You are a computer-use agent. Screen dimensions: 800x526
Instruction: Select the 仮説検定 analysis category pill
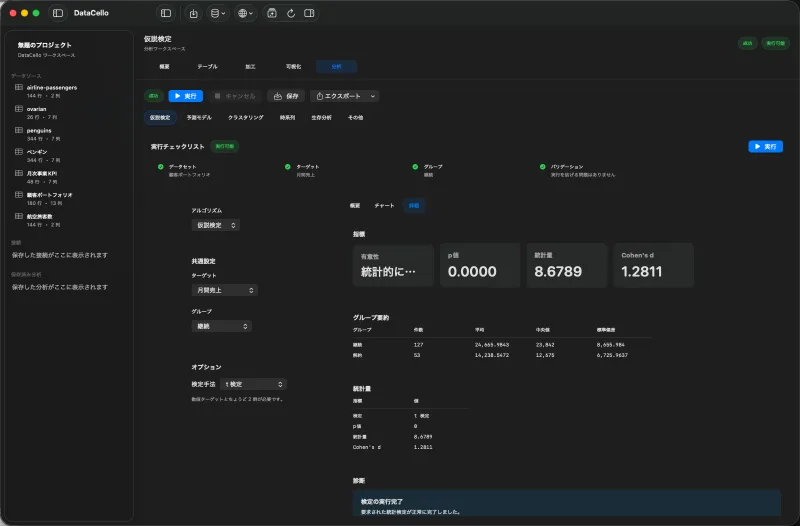(160, 117)
